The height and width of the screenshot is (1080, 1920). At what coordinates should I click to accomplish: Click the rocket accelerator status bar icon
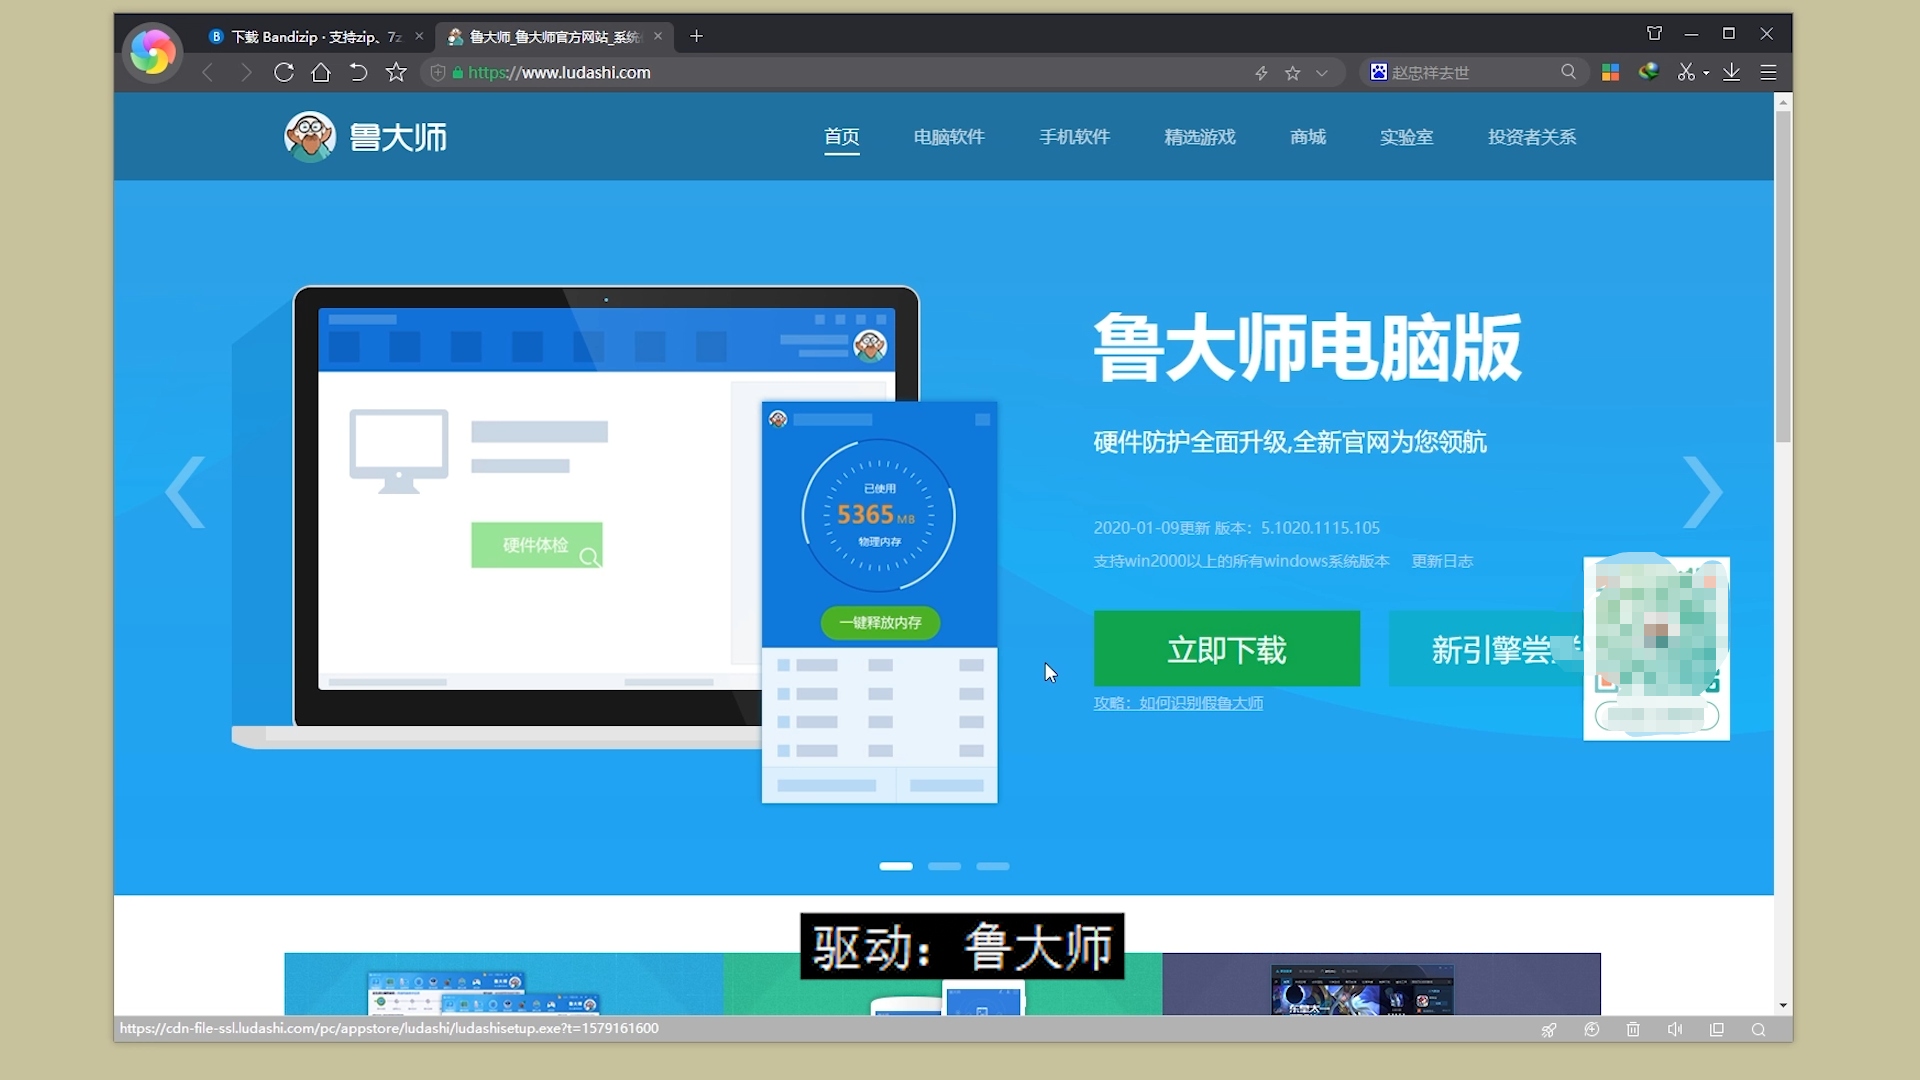coord(1548,1029)
